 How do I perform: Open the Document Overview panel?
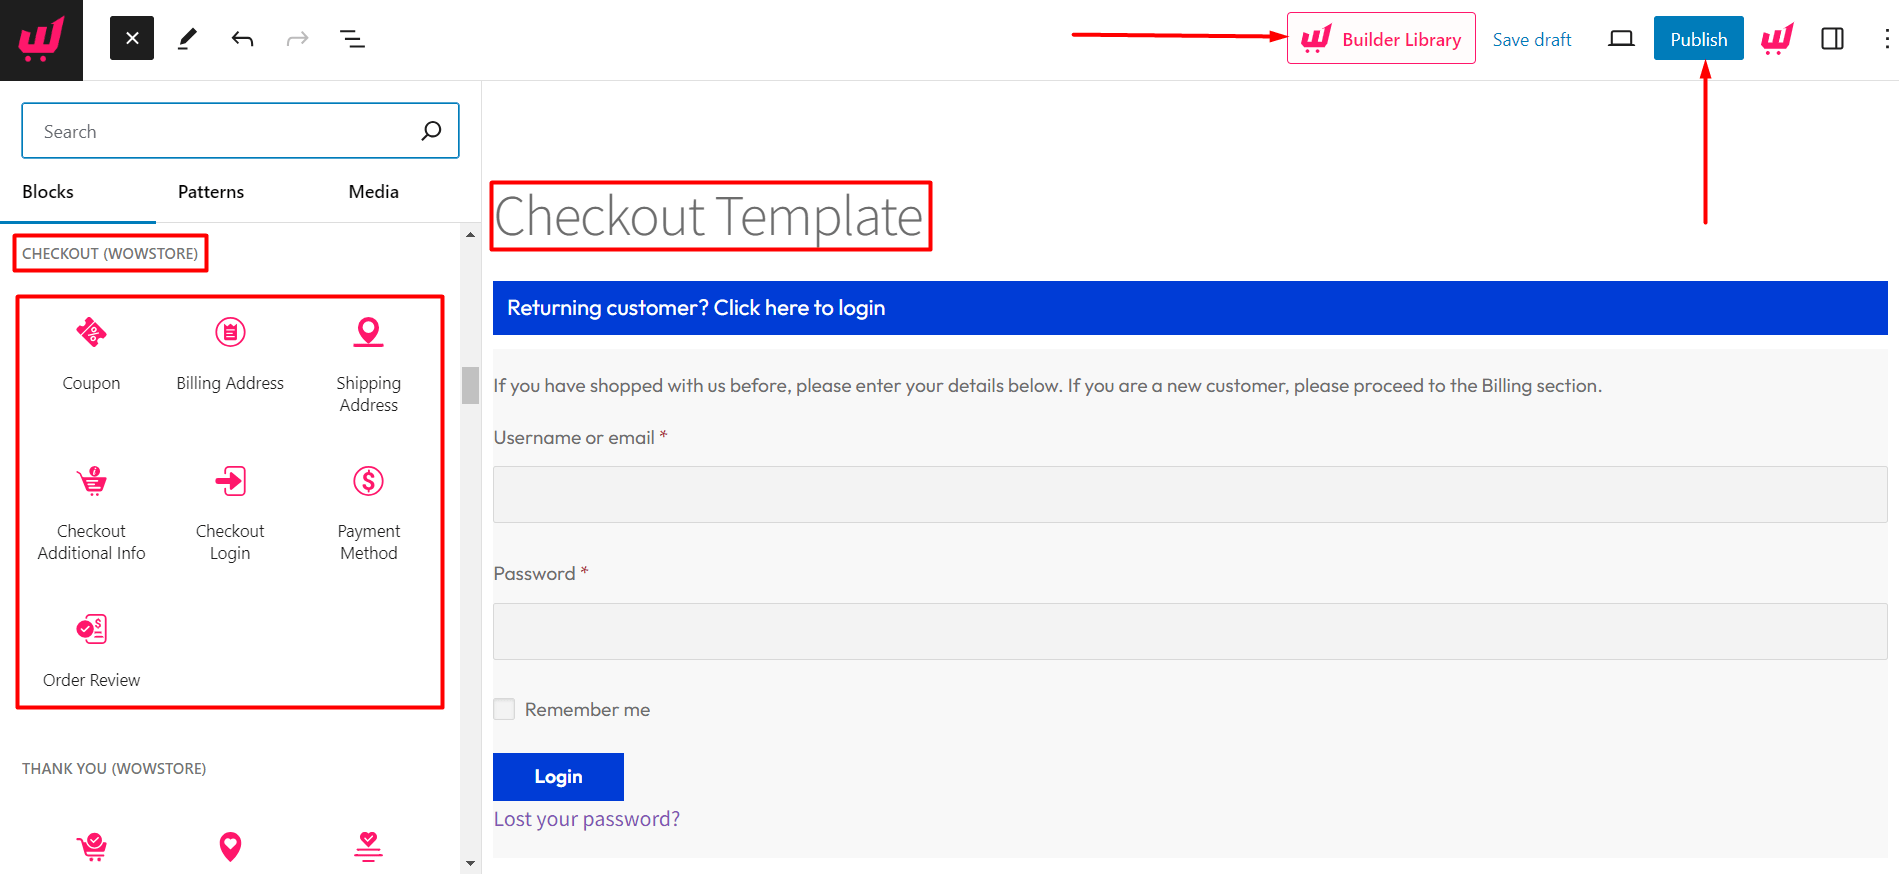pos(352,38)
